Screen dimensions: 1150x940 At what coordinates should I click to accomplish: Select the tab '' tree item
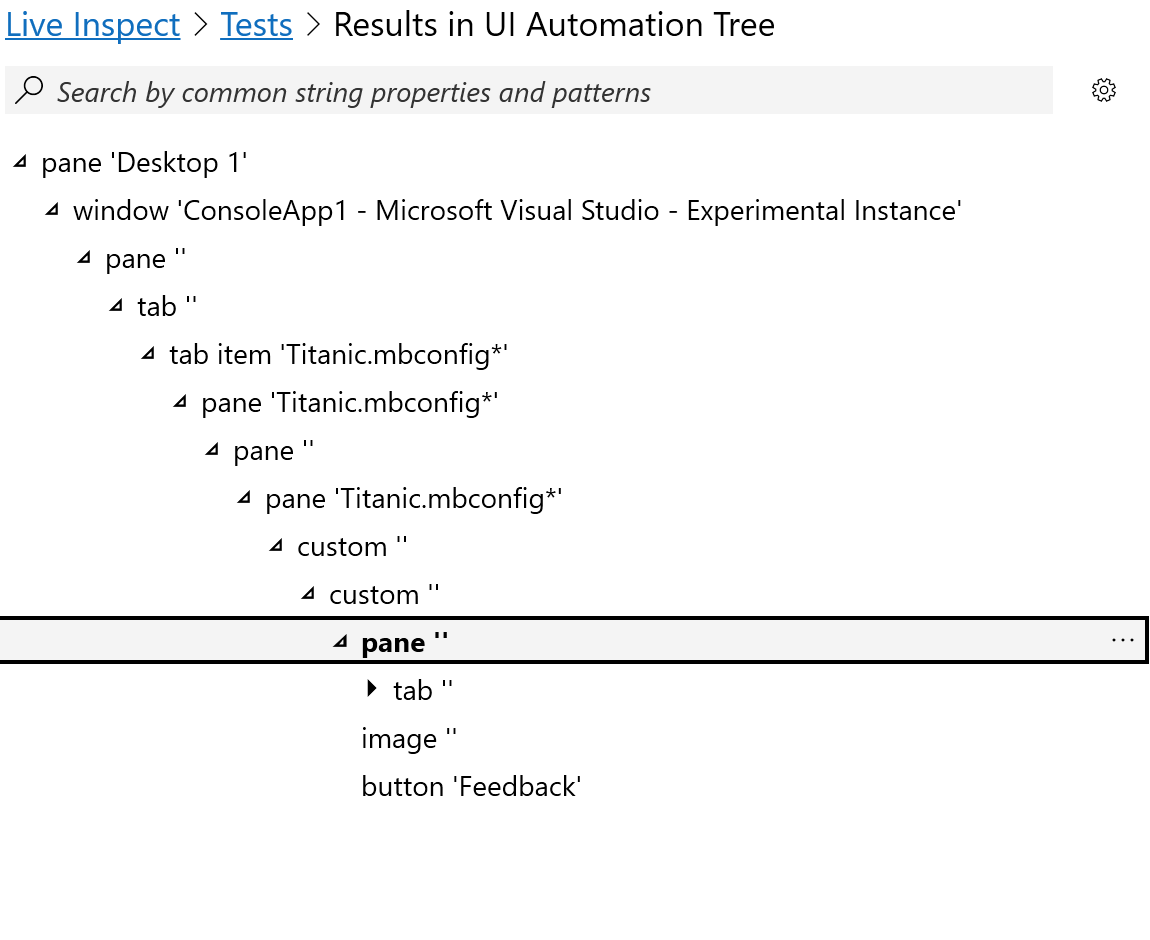coord(166,306)
